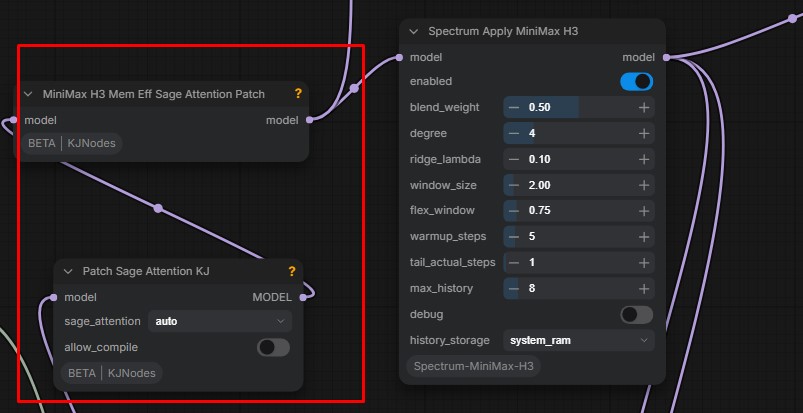Increase blend_weight with the plus button

coord(644,108)
